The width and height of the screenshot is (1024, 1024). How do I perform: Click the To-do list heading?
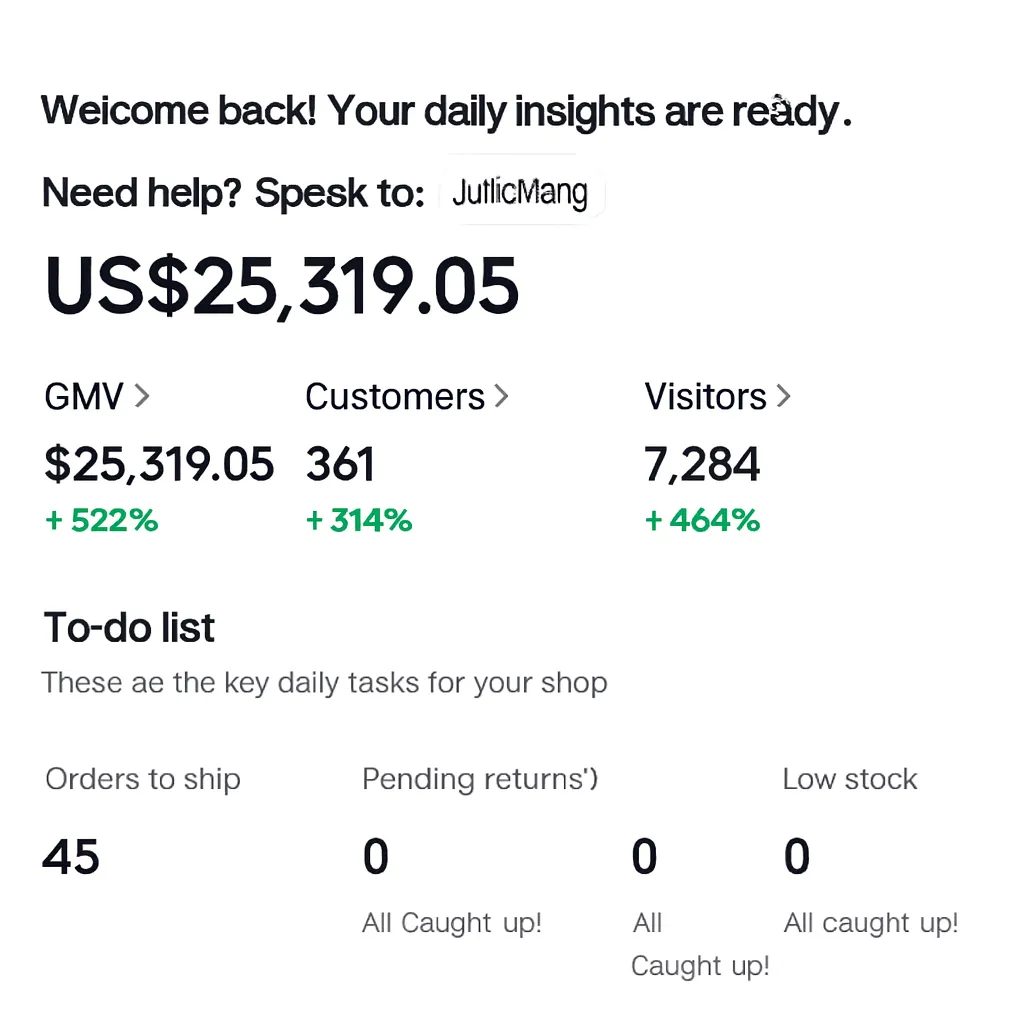point(129,628)
